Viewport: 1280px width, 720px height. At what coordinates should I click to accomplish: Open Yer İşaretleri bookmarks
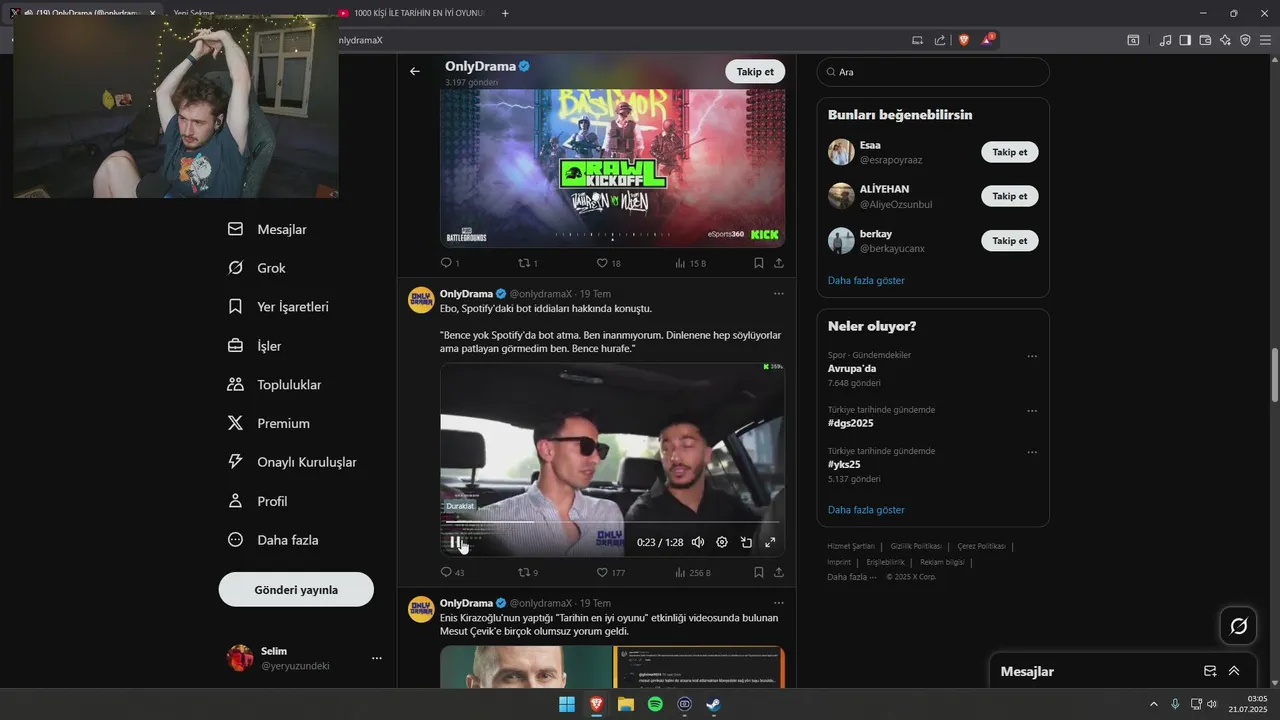(x=278, y=307)
